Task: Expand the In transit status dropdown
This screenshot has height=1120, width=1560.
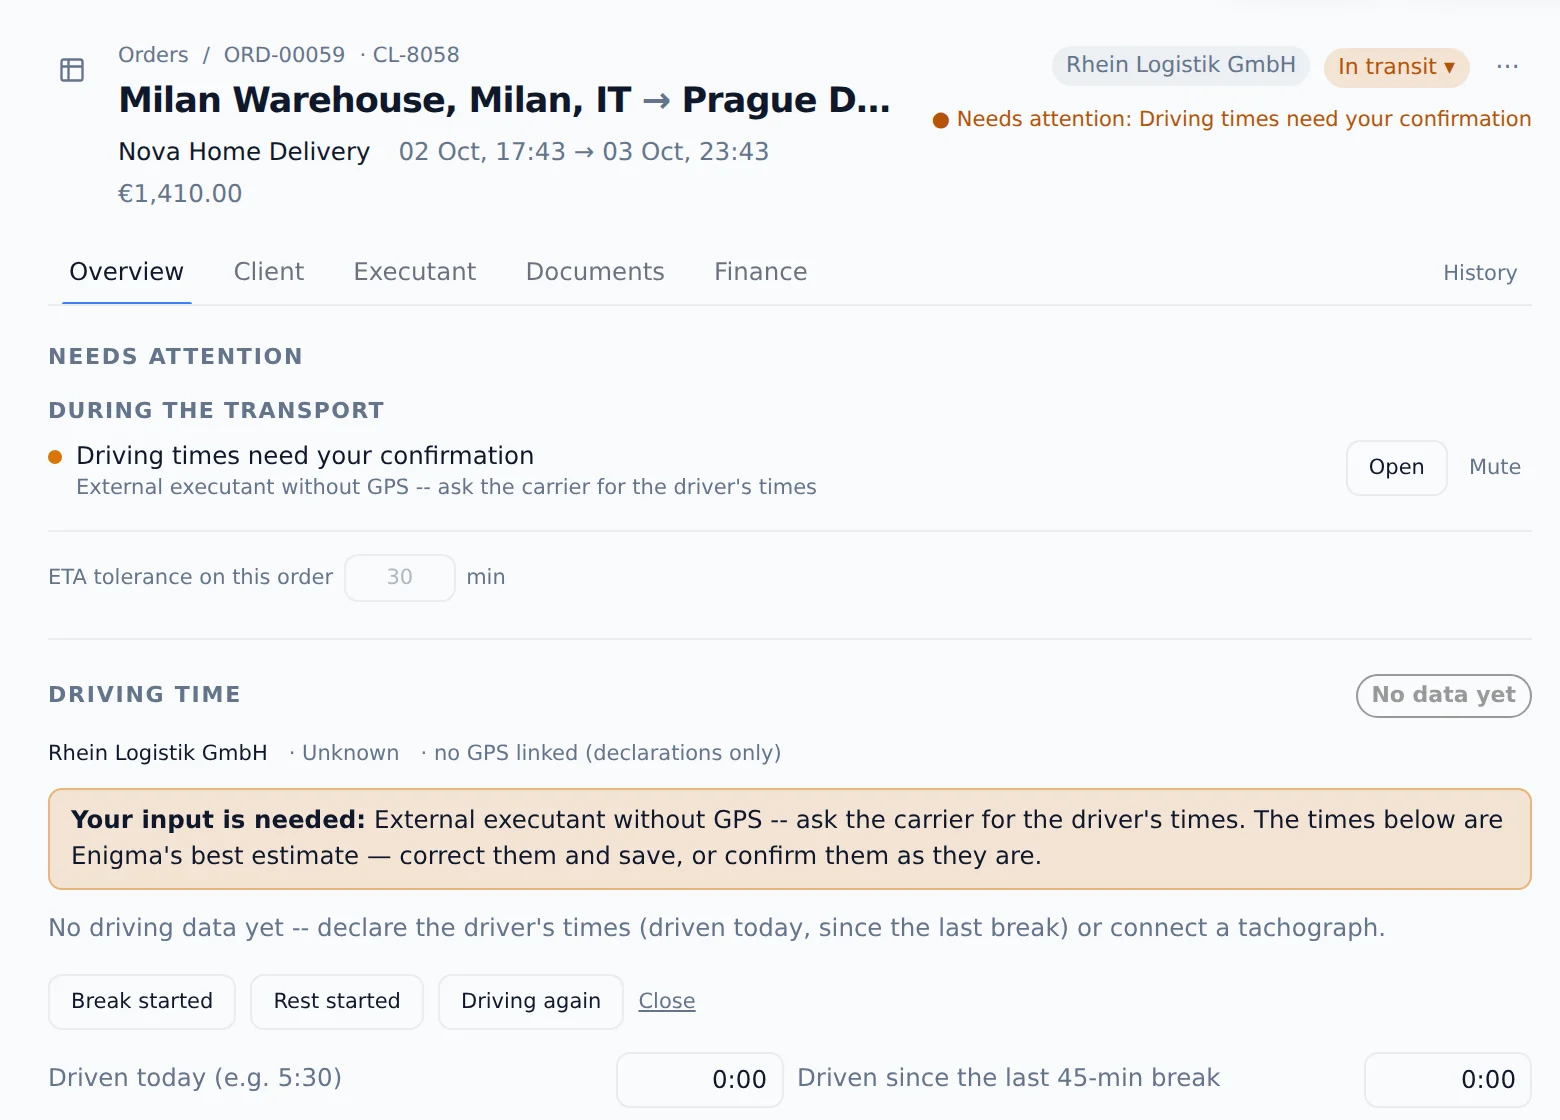Action: [x=1396, y=67]
